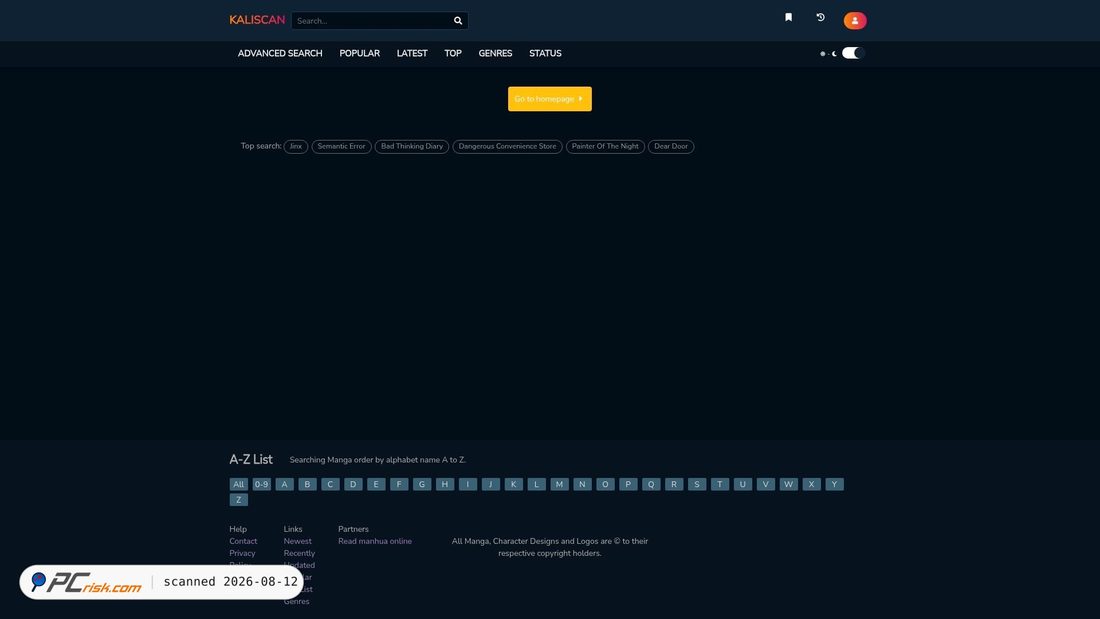Click the search magnifier icon
This screenshot has width=1100, height=619.
coord(458,20)
